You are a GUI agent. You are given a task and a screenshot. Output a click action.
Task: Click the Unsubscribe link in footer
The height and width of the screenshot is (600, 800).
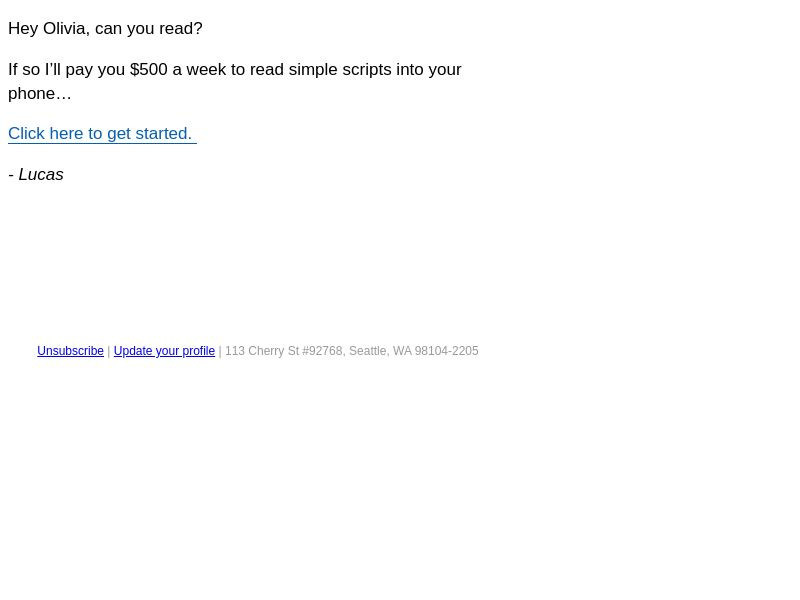coord(70,351)
